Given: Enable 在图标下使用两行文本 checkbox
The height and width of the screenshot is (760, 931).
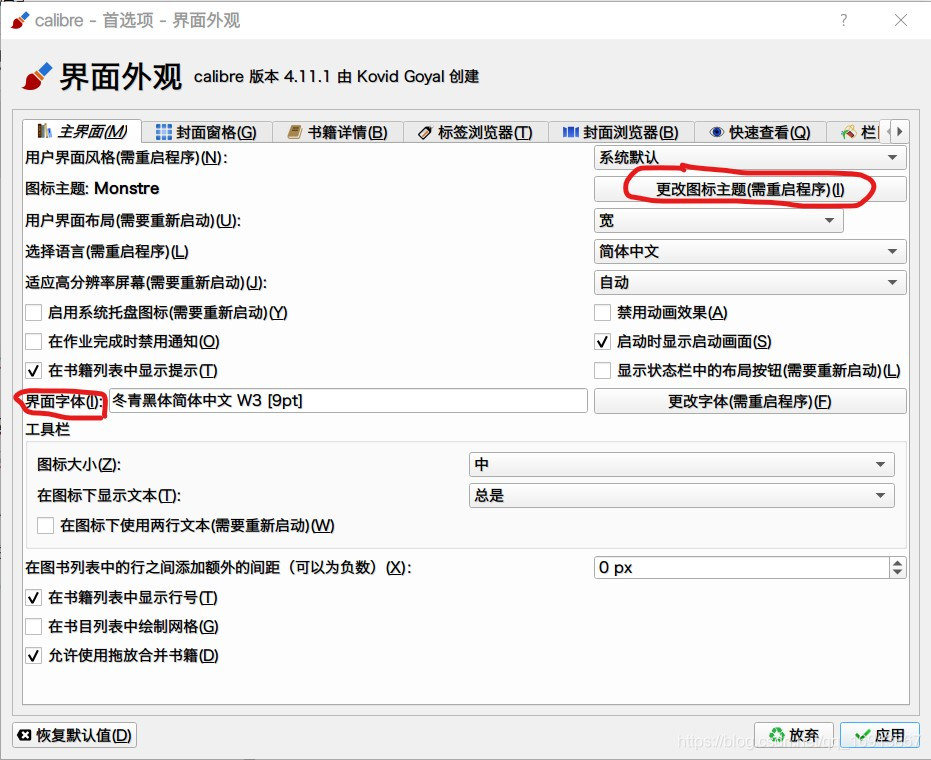Looking at the screenshot, I should [x=46, y=525].
